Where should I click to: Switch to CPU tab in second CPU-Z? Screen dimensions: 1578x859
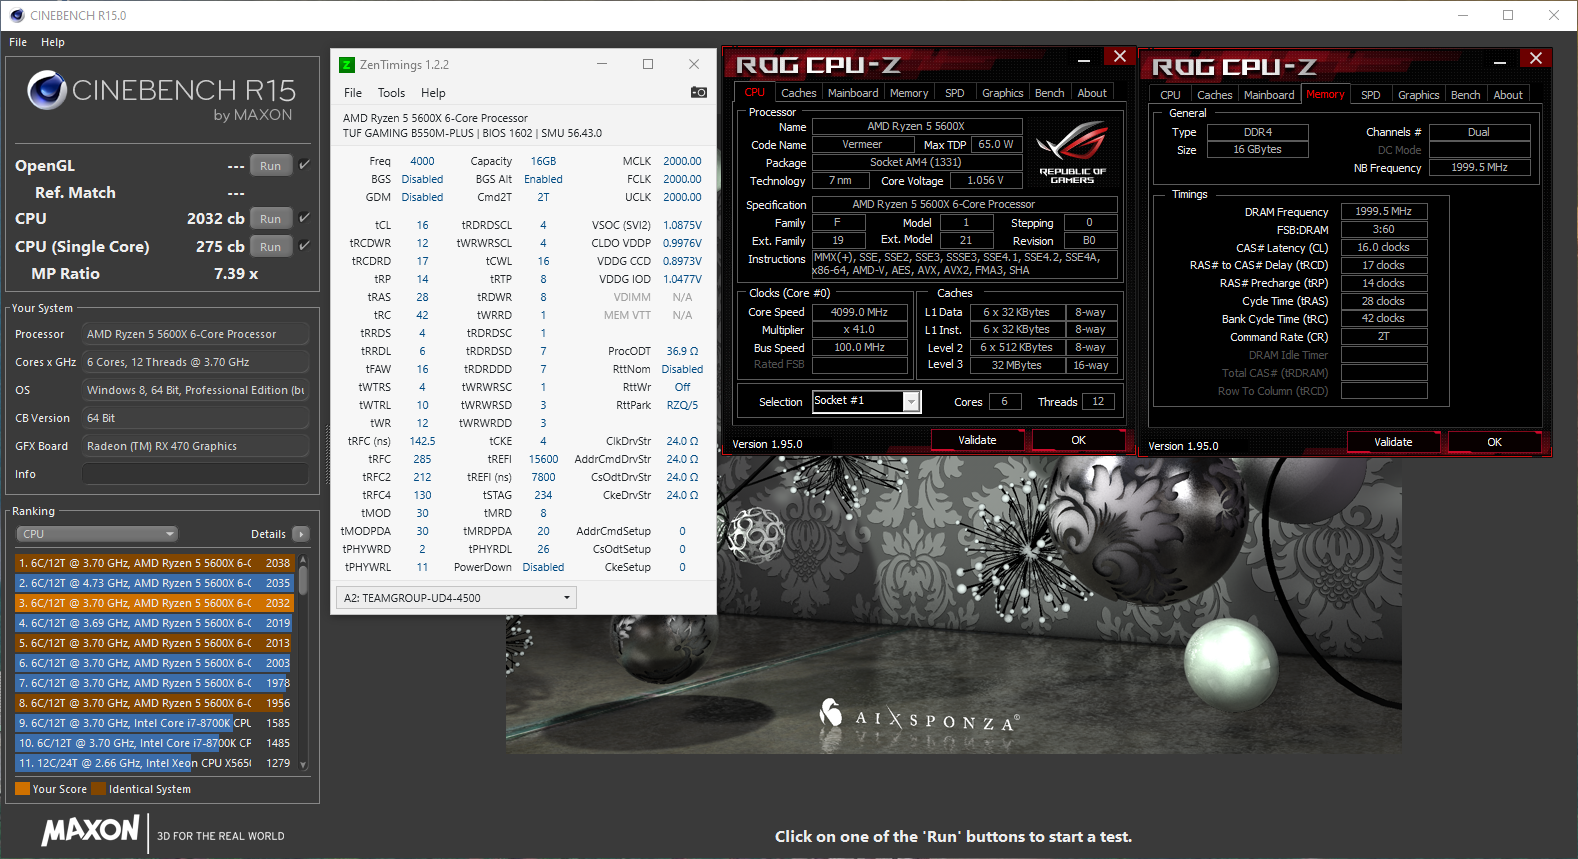coord(1170,95)
